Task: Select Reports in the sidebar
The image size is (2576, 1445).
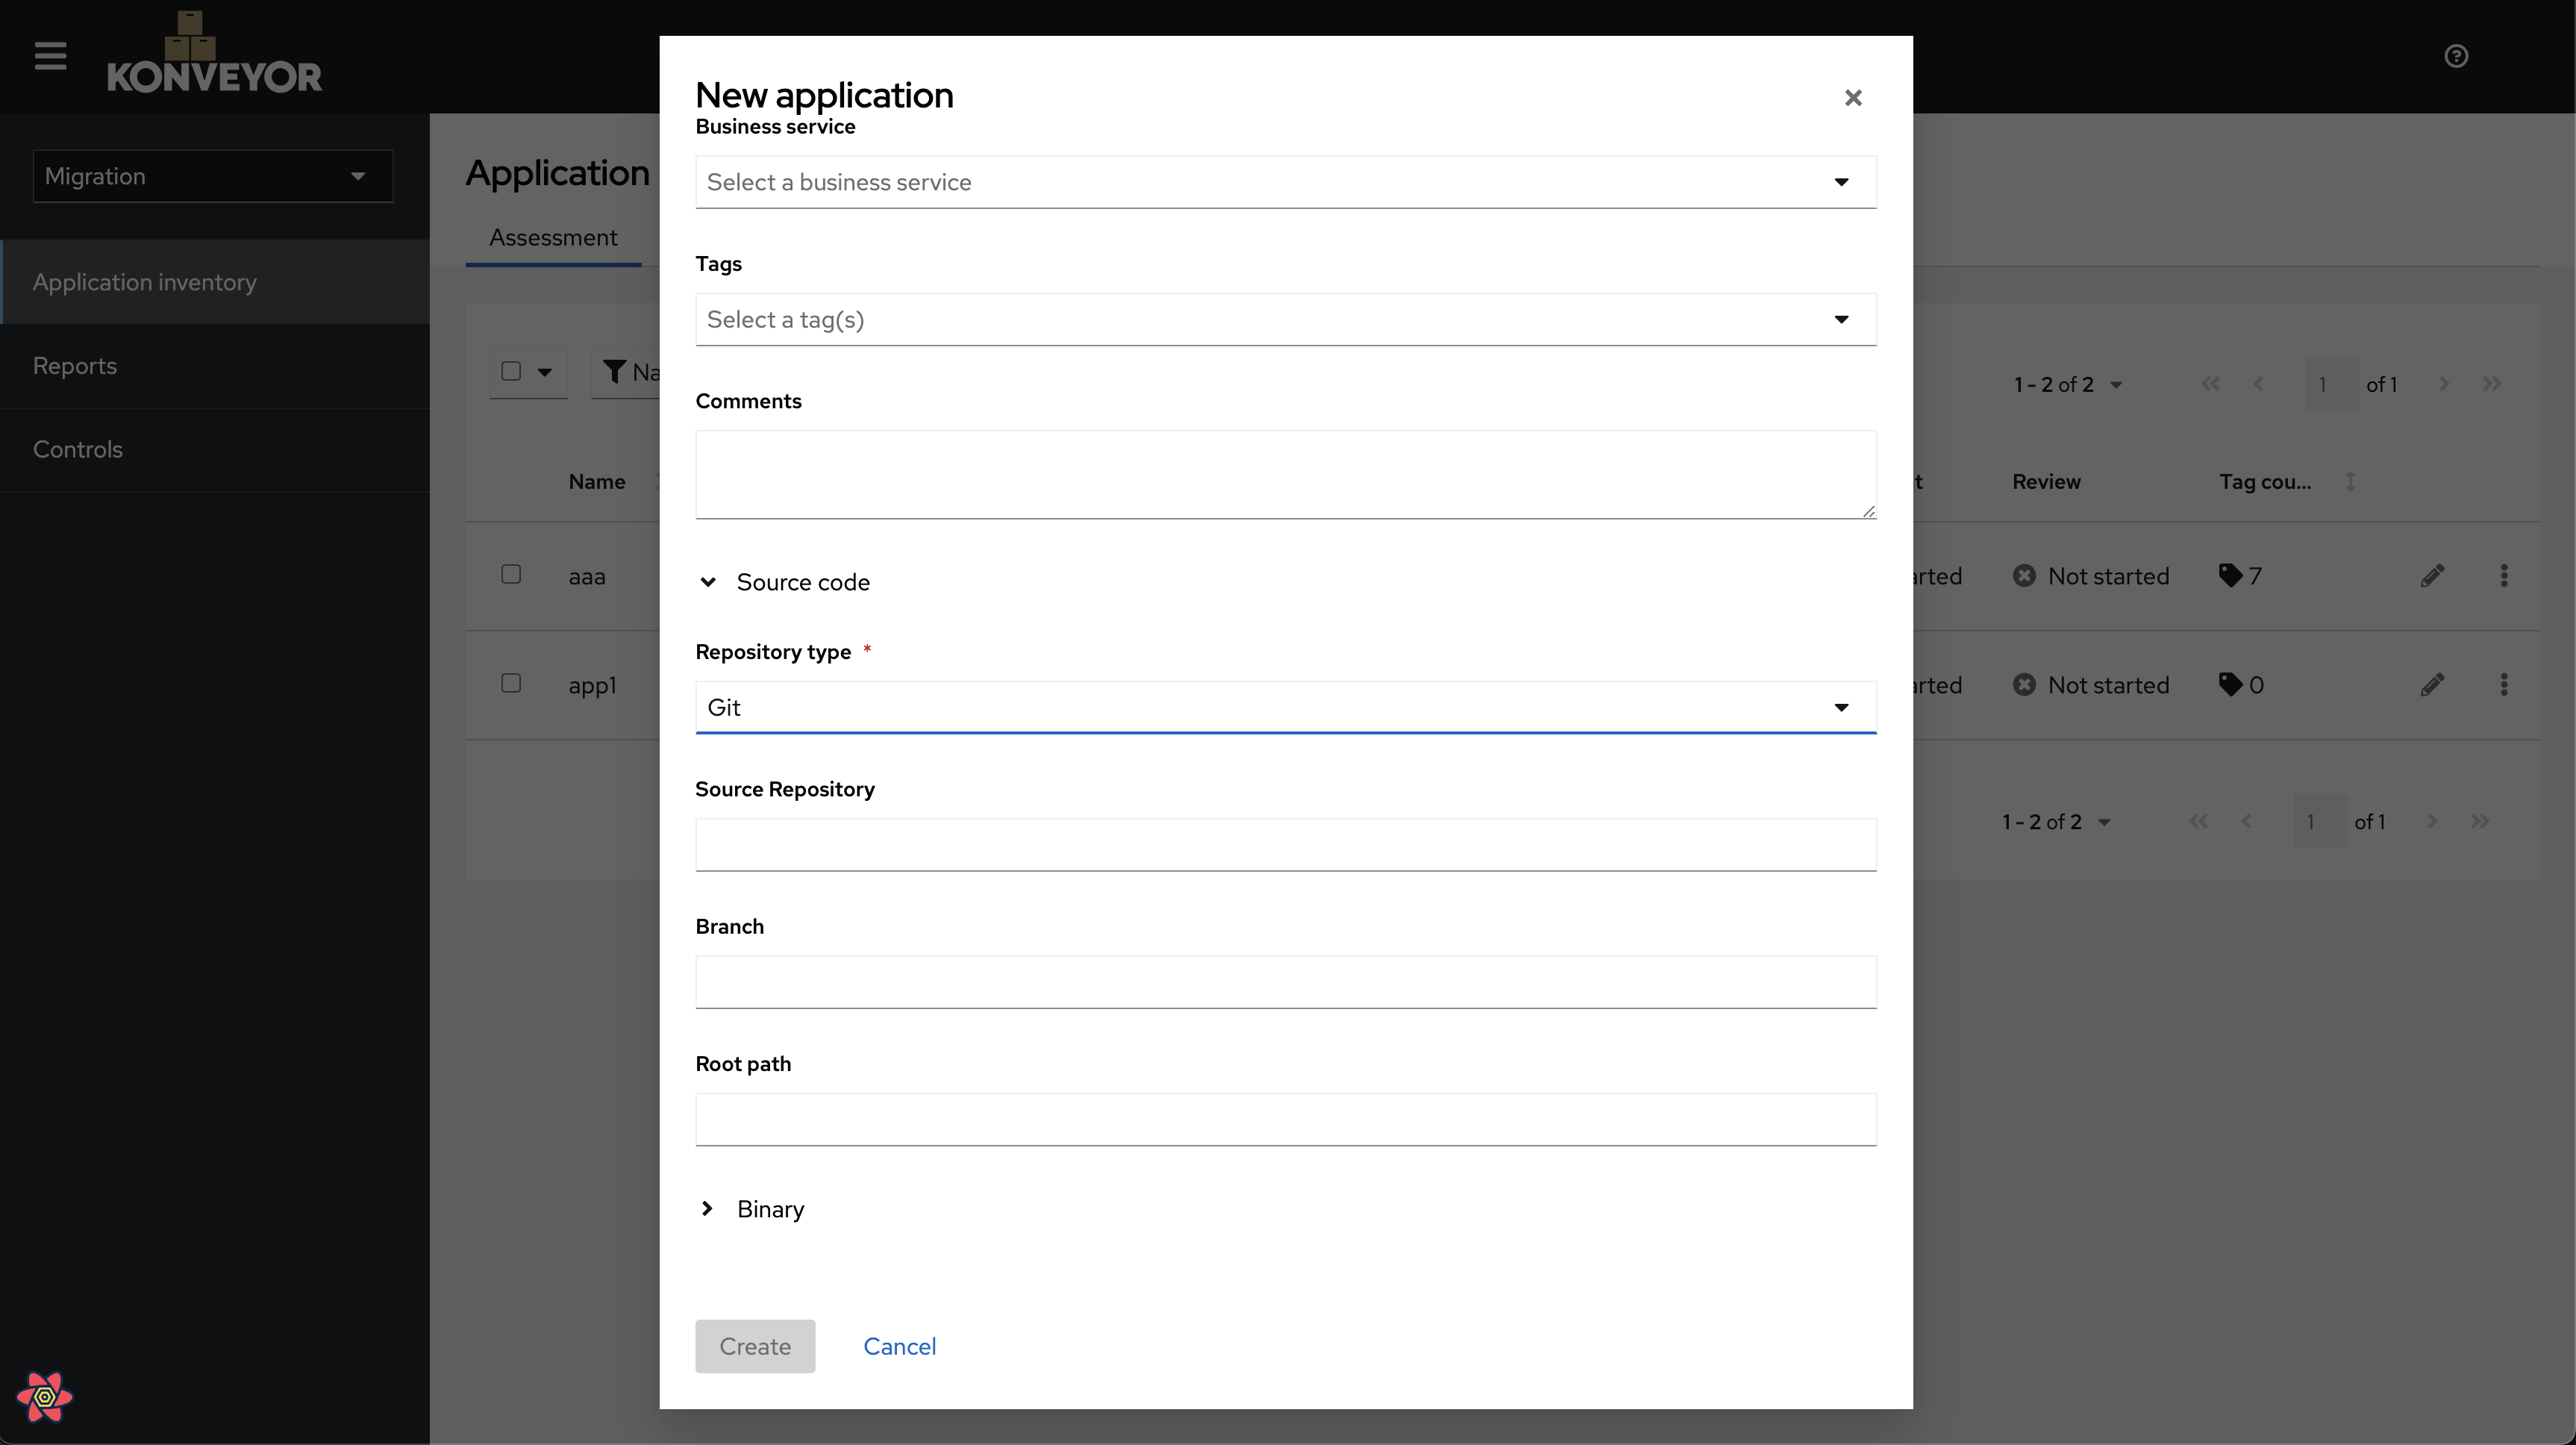Action: (x=75, y=365)
